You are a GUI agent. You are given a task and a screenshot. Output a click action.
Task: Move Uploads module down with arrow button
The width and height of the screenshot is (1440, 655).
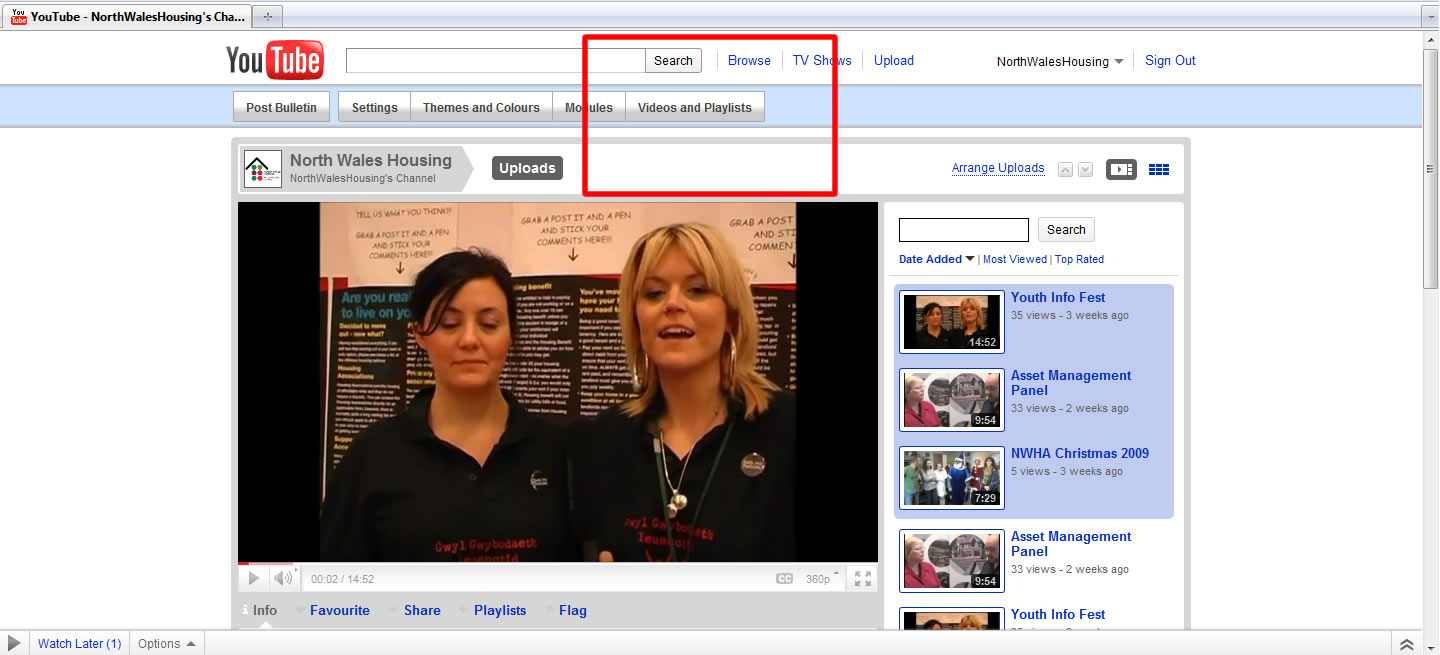point(1085,170)
